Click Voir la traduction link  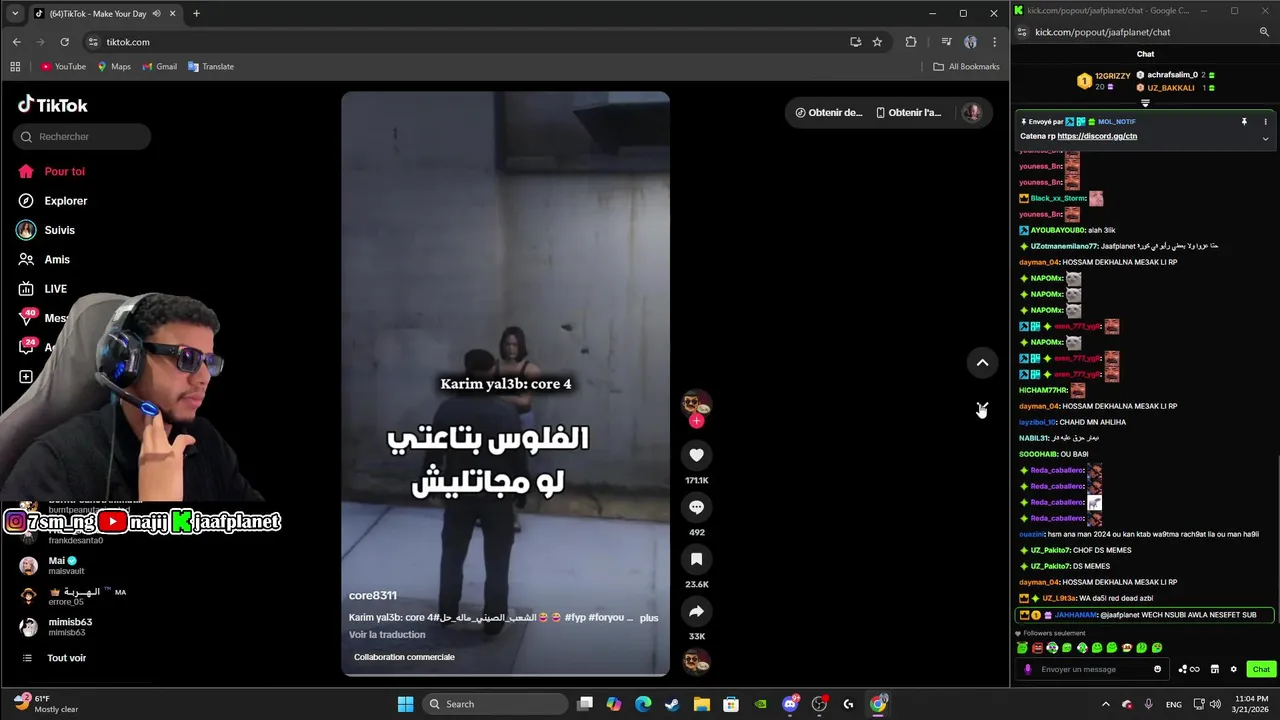pos(387,634)
